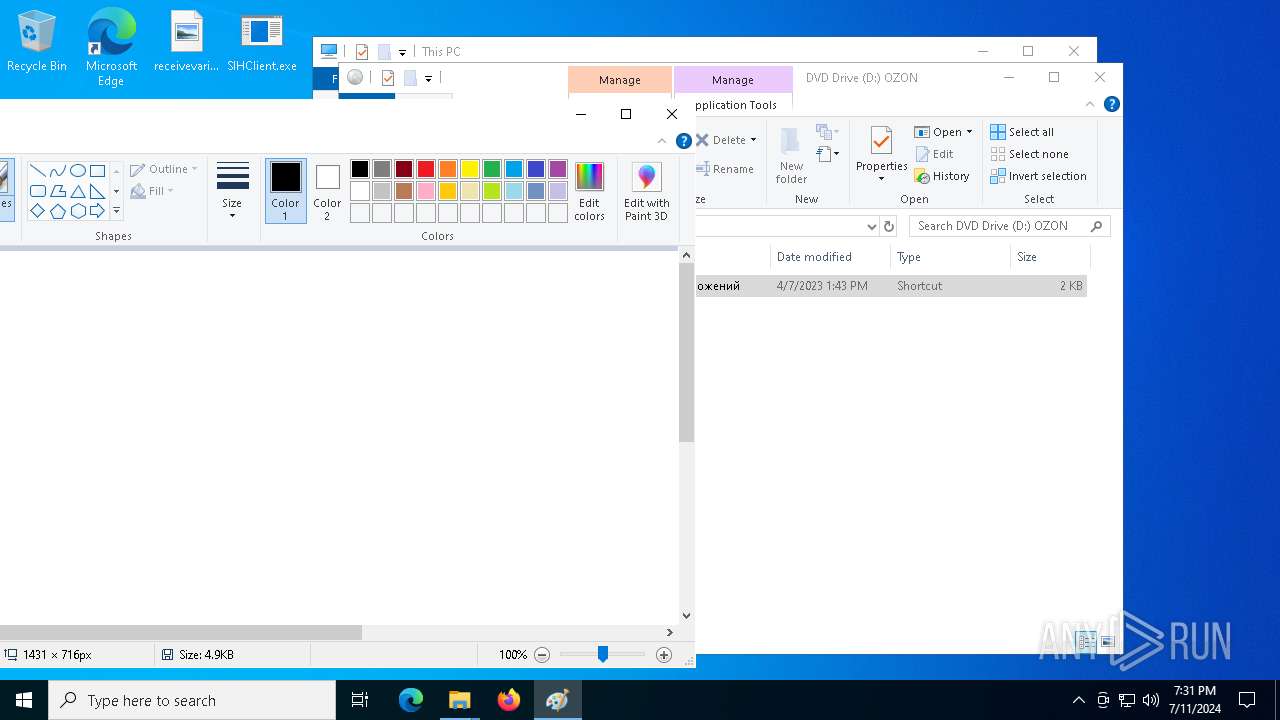The width and height of the screenshot is (1280, 720).
Task: Open the Delete dropdown arrow in Explorer
Action: click(x=753, y=140)
